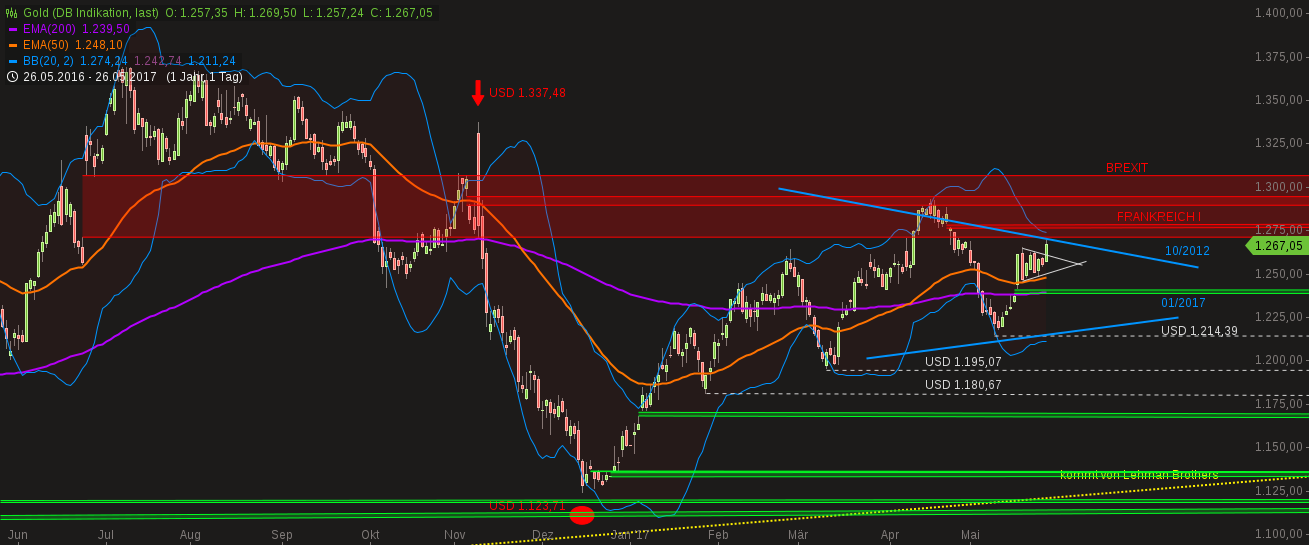Select the EMA(200) 1.239,50 legend entry
1309x545 pixels.
click(x=76, y=29)
